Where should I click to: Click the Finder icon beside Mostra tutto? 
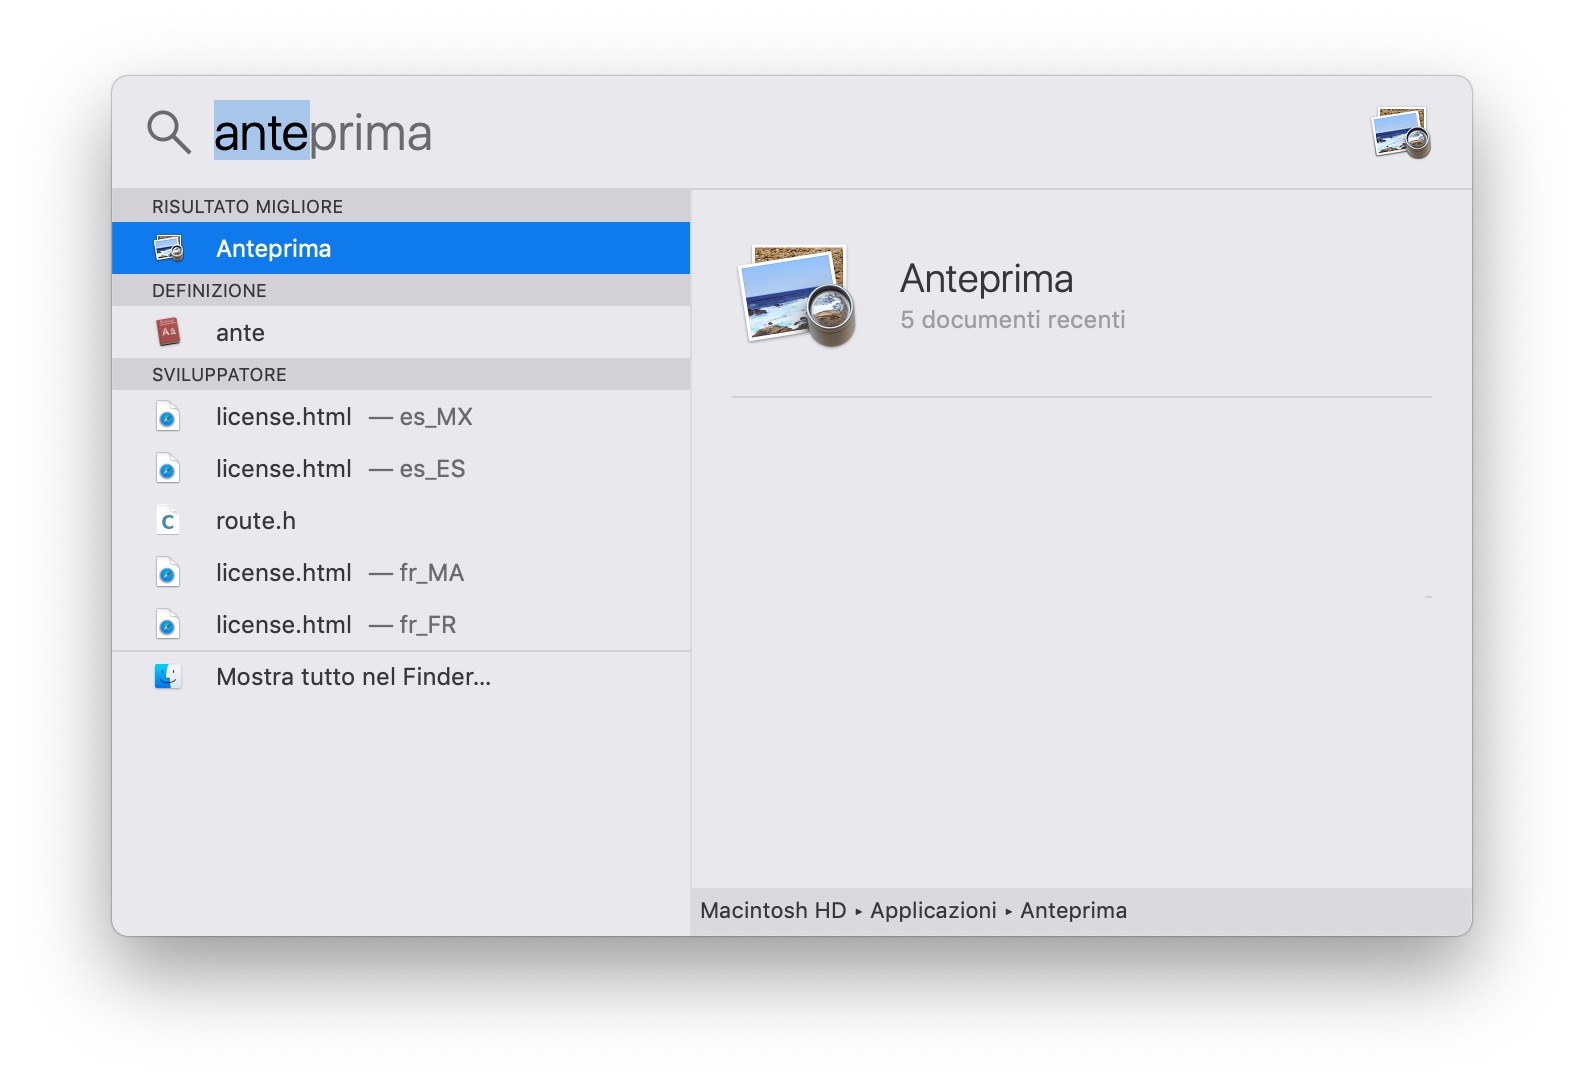click(x=168, y=676)
